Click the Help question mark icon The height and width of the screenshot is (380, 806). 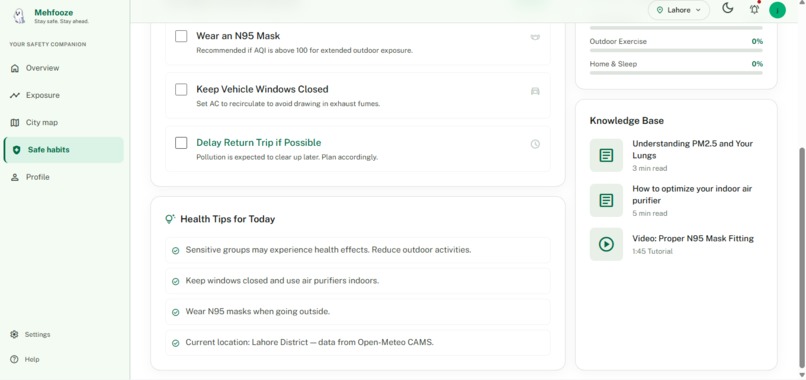[x=14, y=359]
